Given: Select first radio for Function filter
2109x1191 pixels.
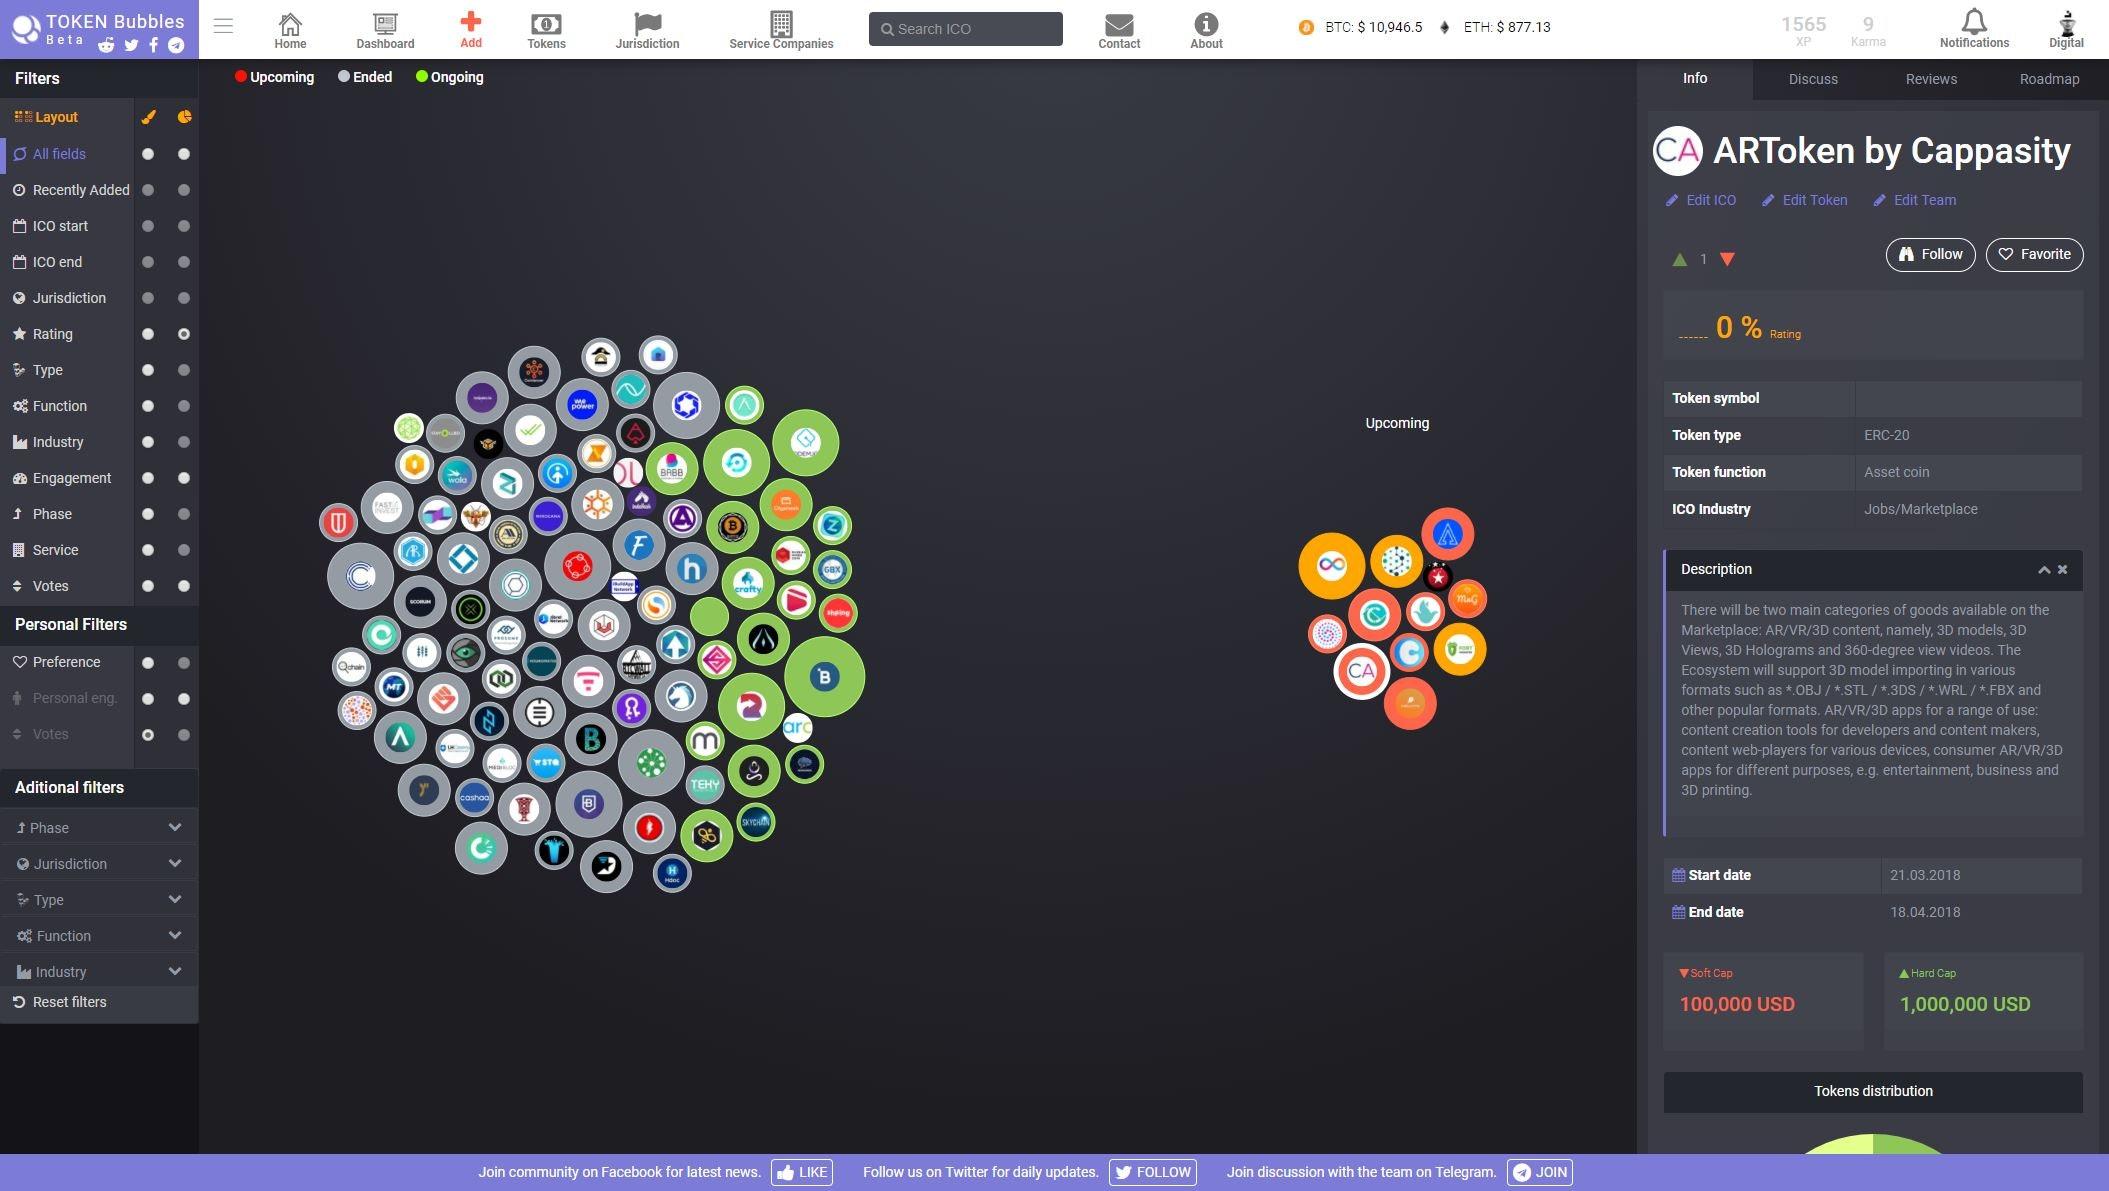Looking at the screenshot, I should click(x=148, y=406).
